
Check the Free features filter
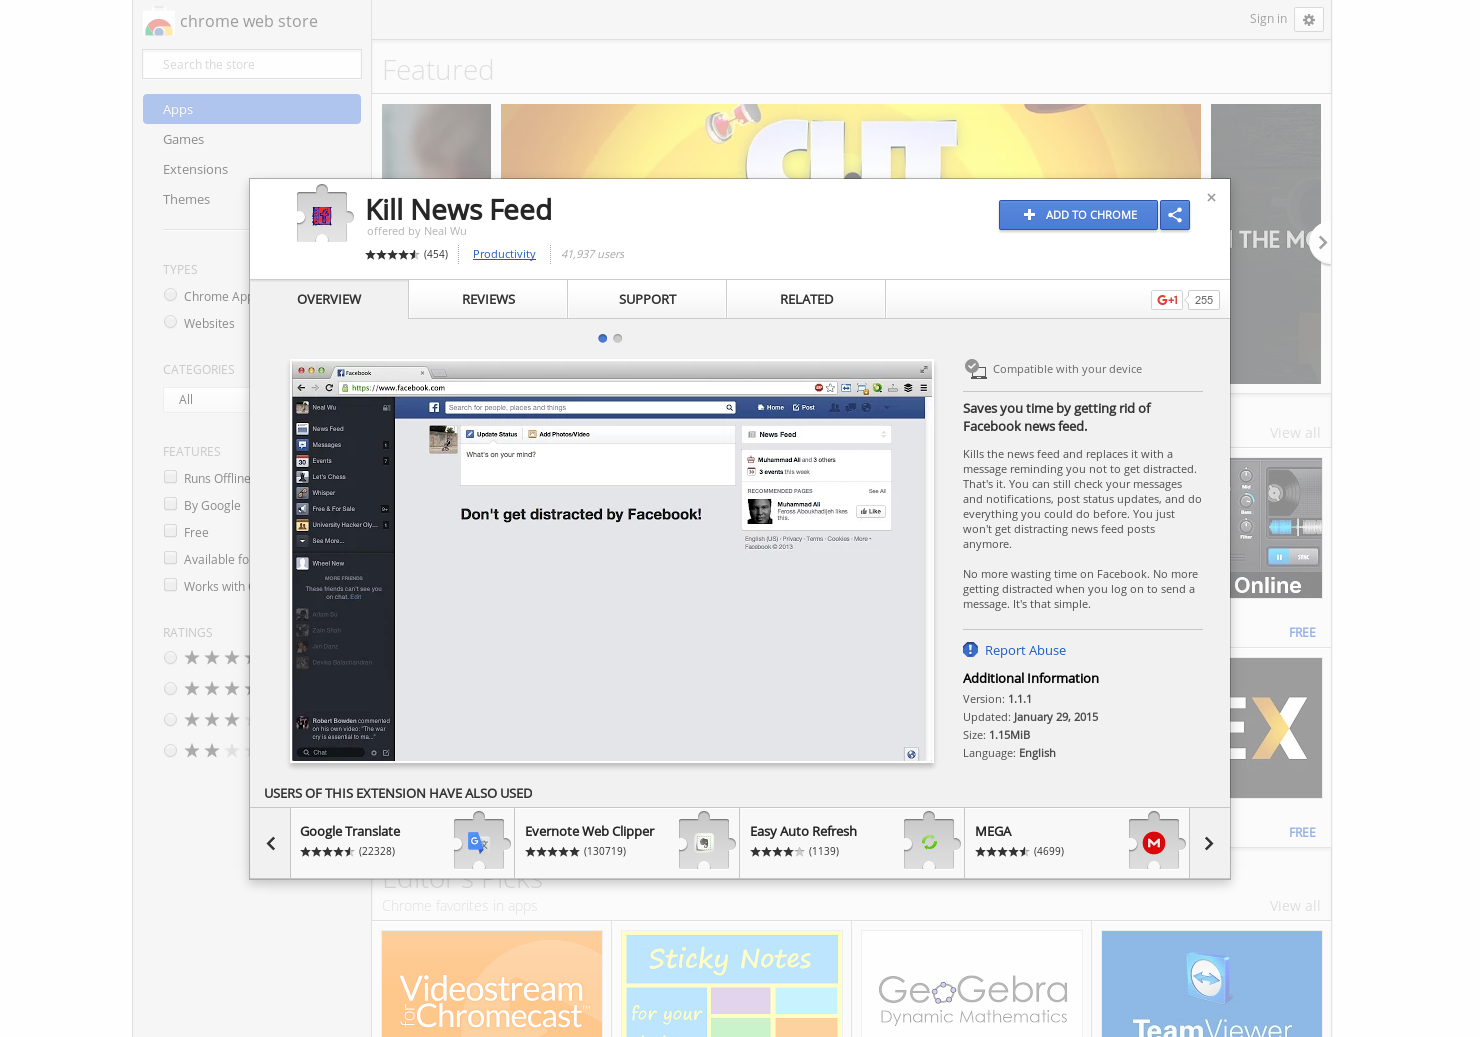pos(170,531)
